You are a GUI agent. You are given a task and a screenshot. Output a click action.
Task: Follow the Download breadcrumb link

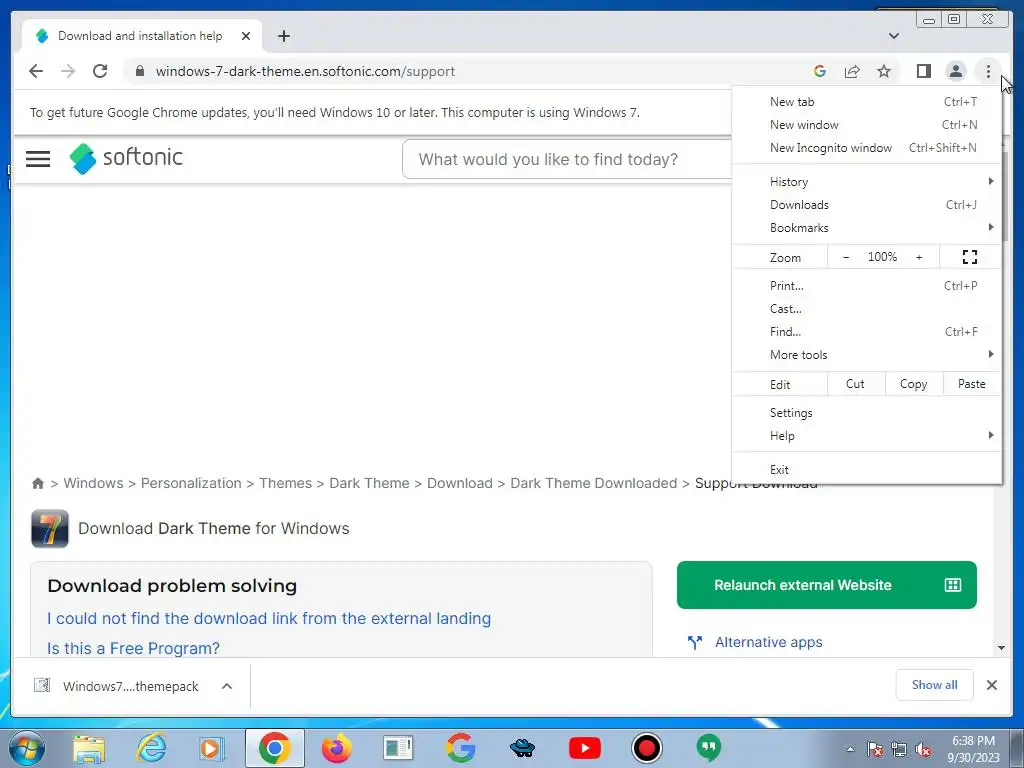[460, 483]
